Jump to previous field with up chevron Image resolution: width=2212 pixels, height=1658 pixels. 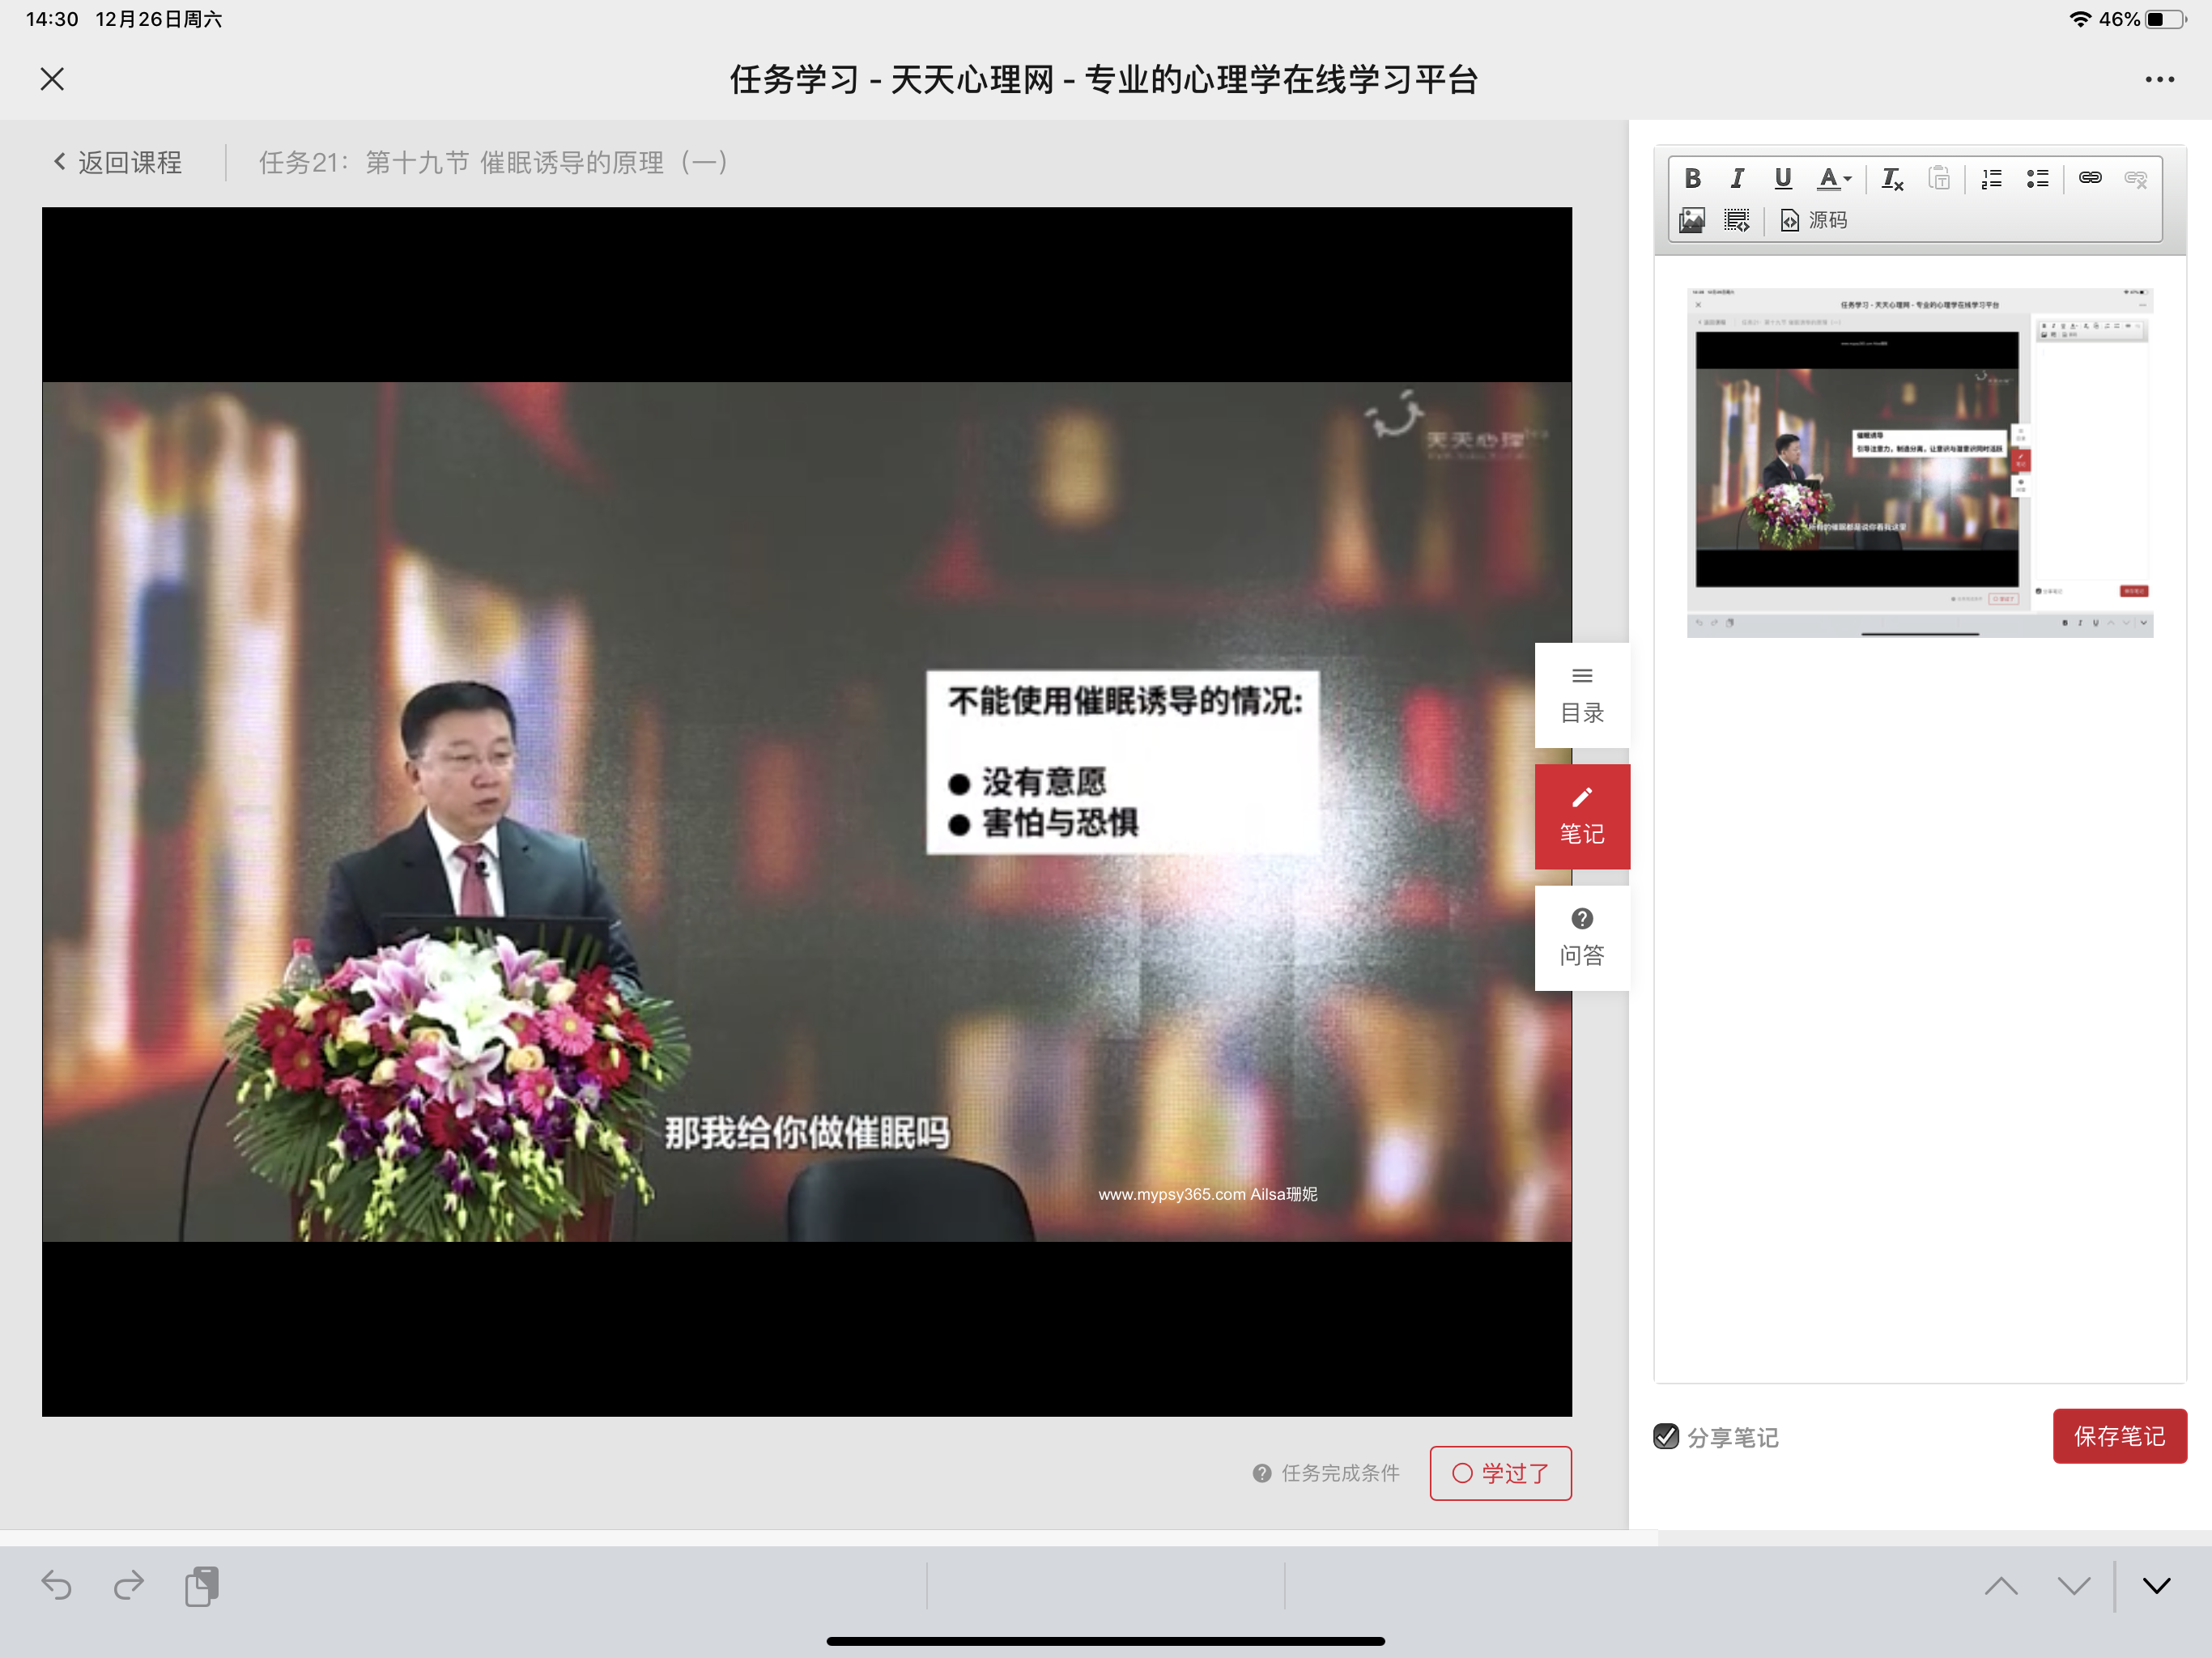pyautogui.click(x=2001, y=1586)
